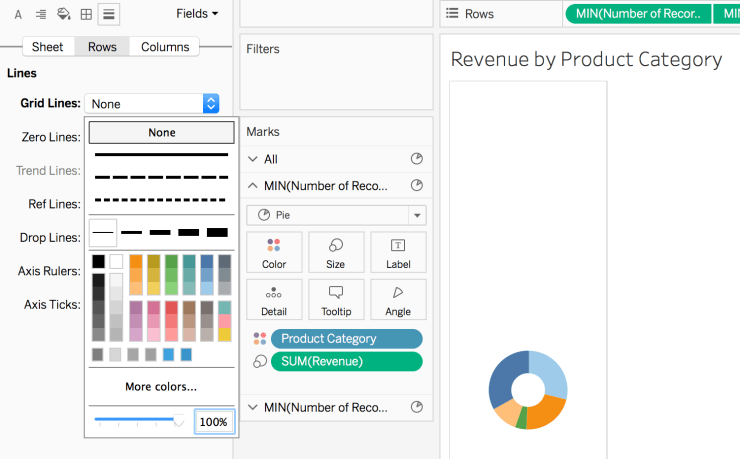
Task: Open the Fields dropdown menu
Action: [197, 14]
